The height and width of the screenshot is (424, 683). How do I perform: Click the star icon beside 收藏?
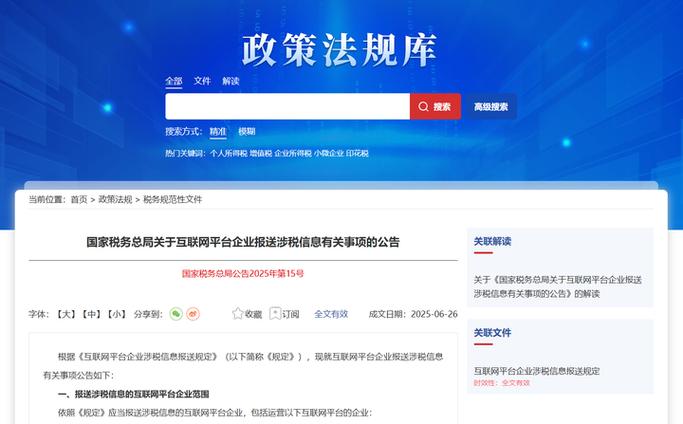click(237, 313)
